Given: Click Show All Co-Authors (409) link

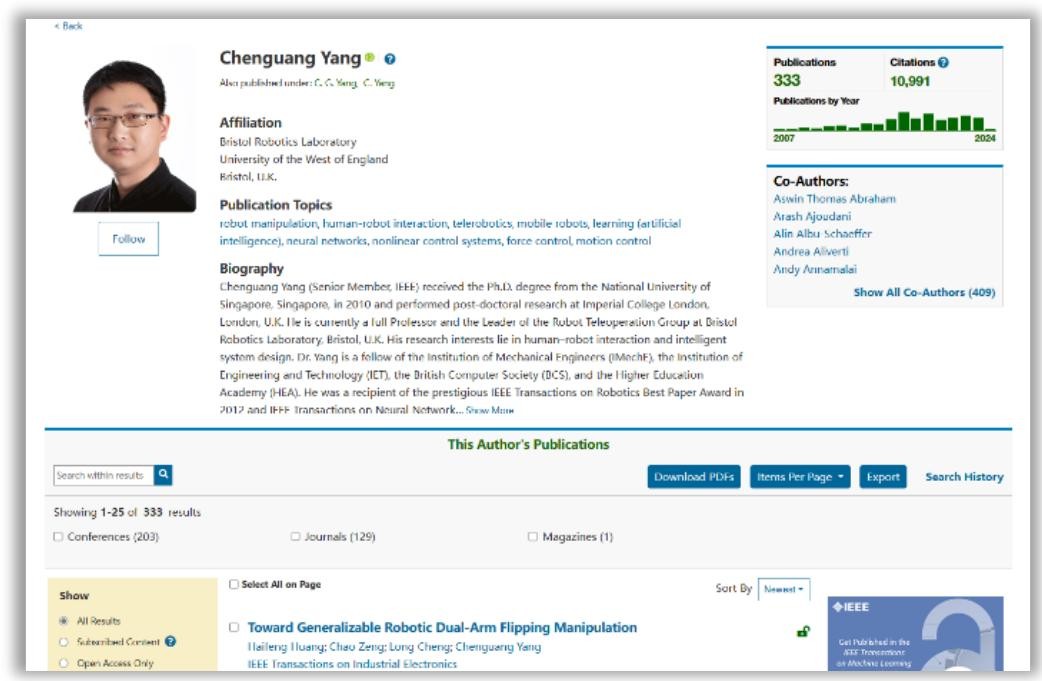Looking at the screenshot, I should point(924,293).
